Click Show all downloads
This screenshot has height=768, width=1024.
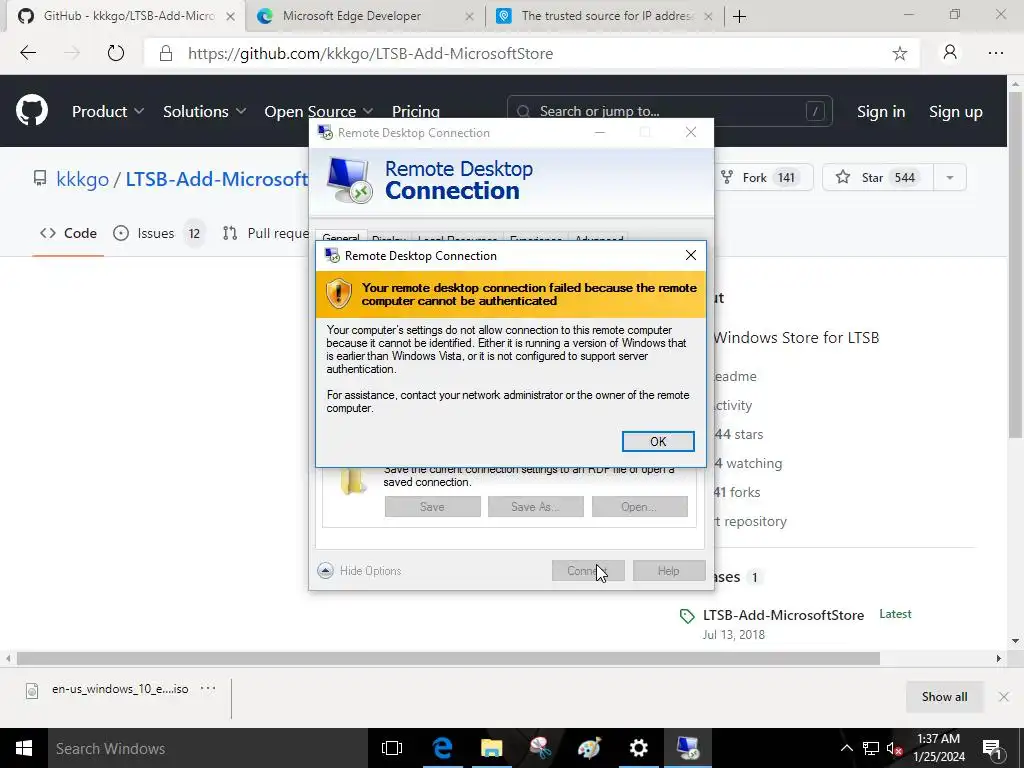click(944, 697)
